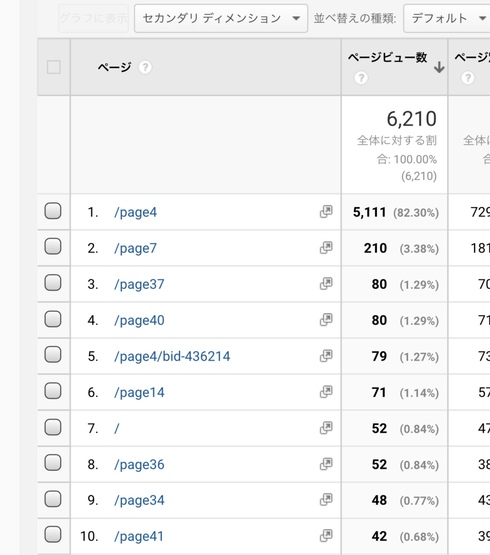Click help icon under ページビュー数 header
The height and width of the screenshot is (555, 490).
coord(361,78)
